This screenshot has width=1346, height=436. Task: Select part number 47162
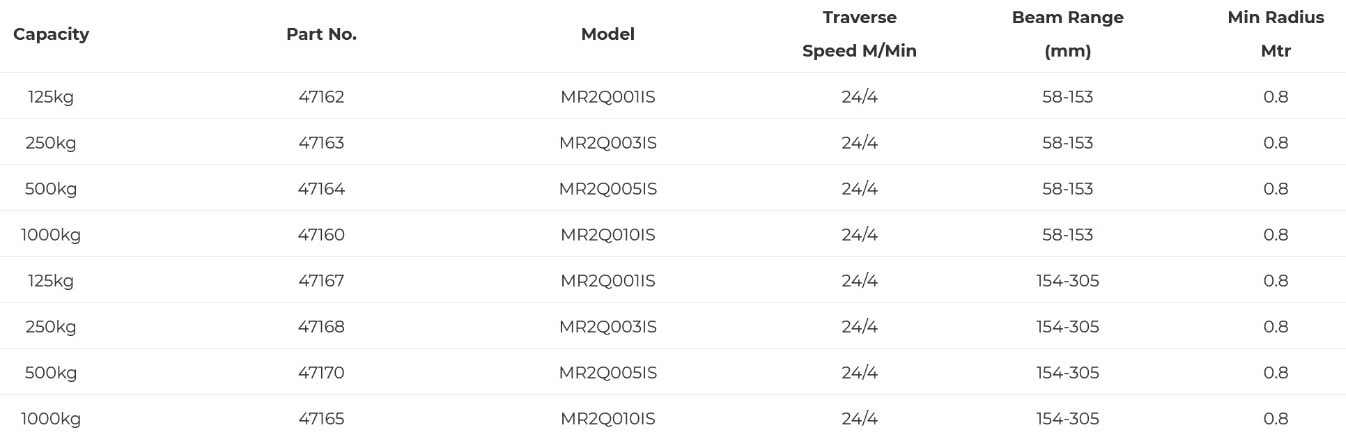coord(321,97)
